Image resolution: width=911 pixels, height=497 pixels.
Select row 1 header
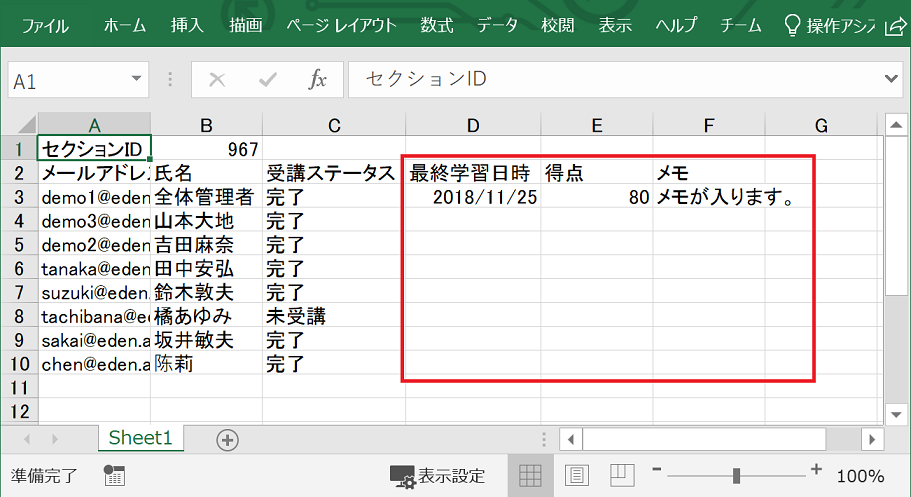tap(19, 149)
